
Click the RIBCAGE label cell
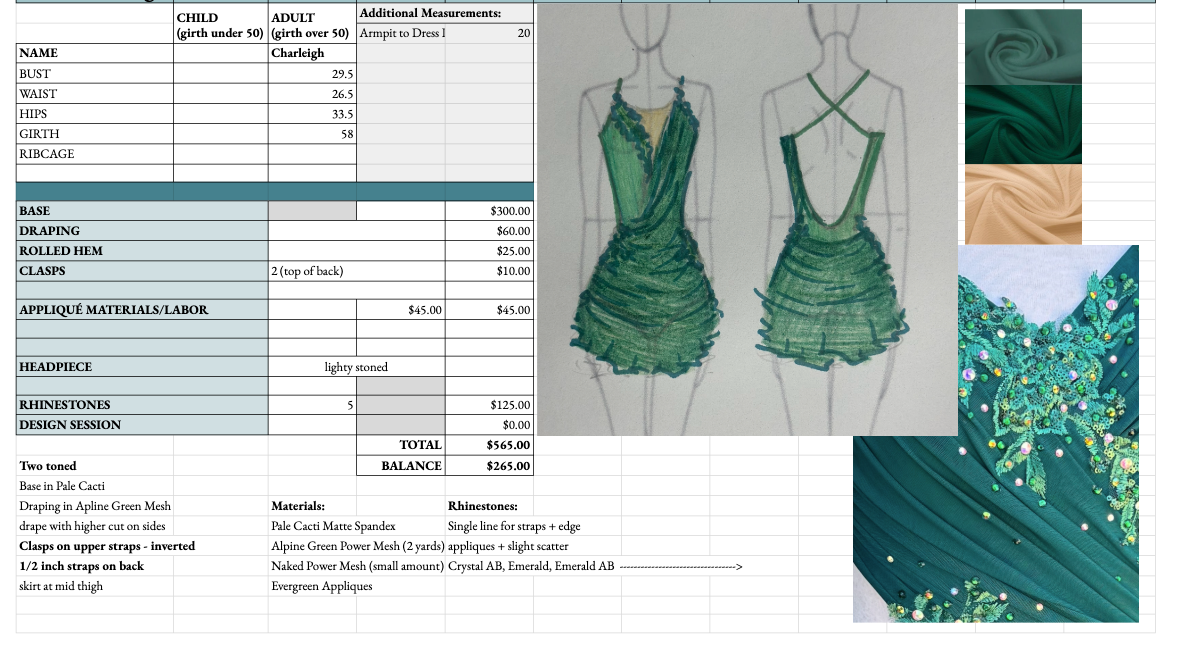point(95,153)
